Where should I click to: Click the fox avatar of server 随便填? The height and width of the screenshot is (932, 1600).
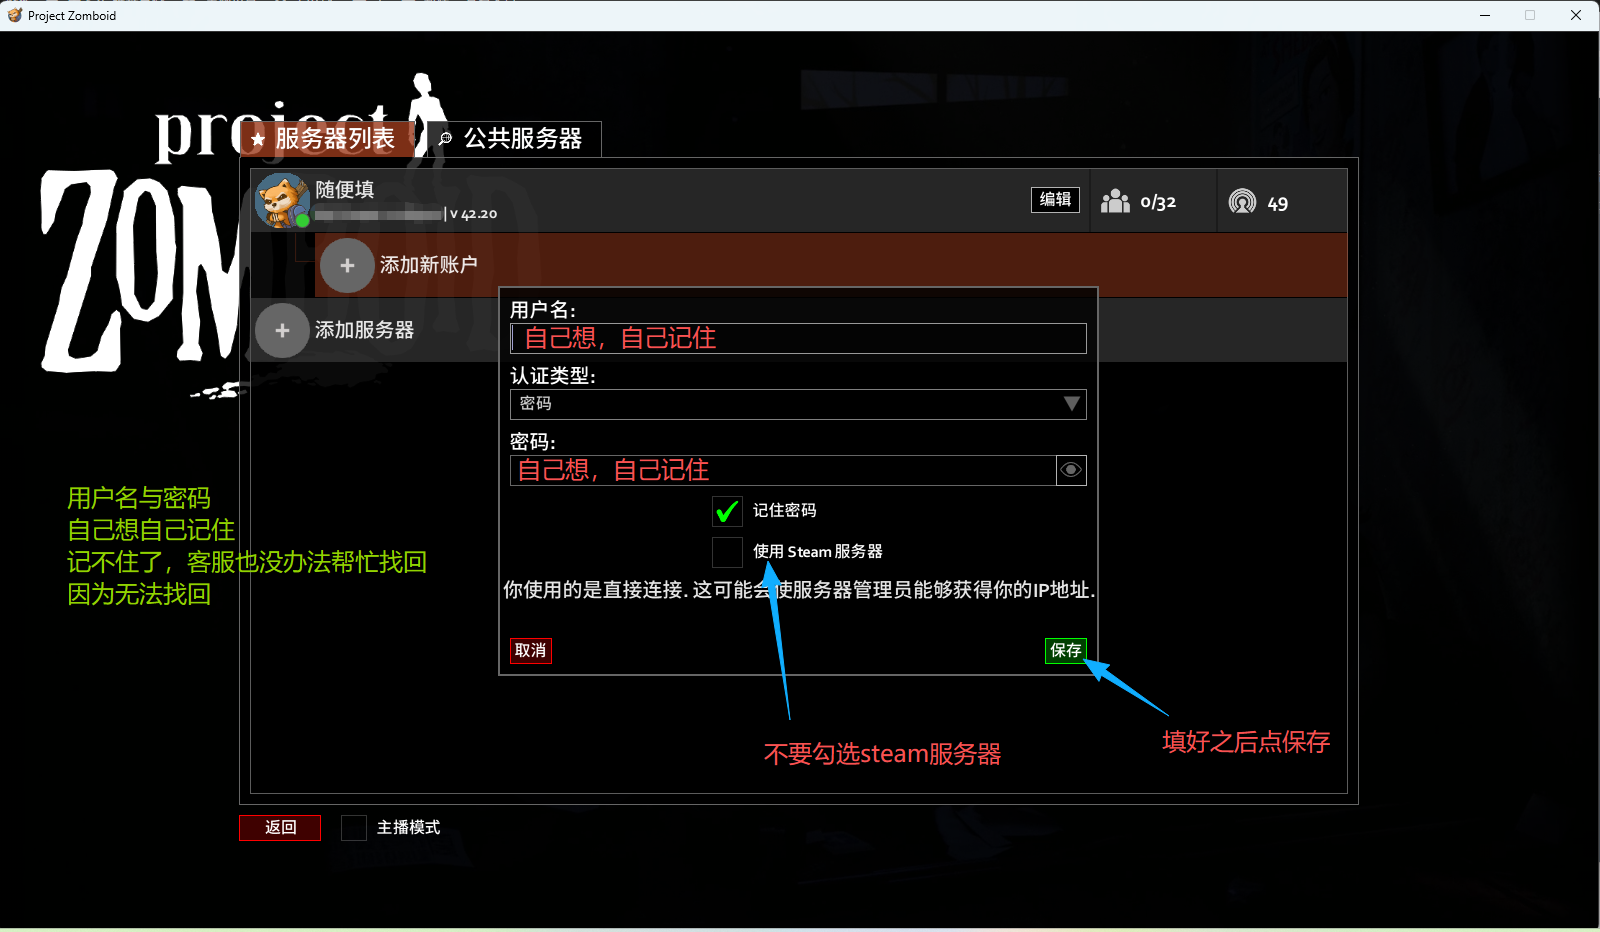[282, 200]
